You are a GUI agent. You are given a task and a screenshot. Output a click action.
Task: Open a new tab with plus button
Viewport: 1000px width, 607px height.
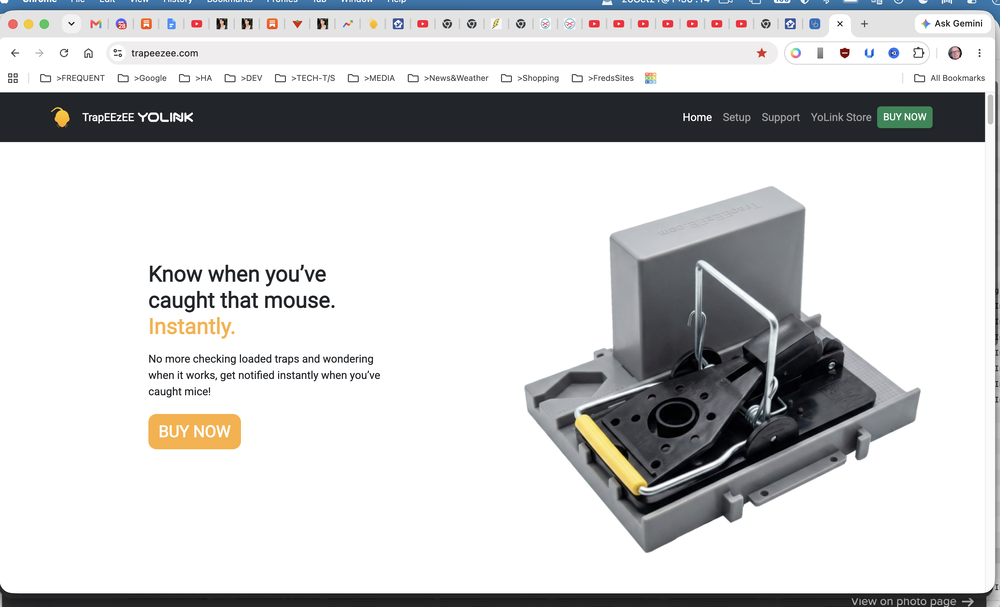pos(864,24)
